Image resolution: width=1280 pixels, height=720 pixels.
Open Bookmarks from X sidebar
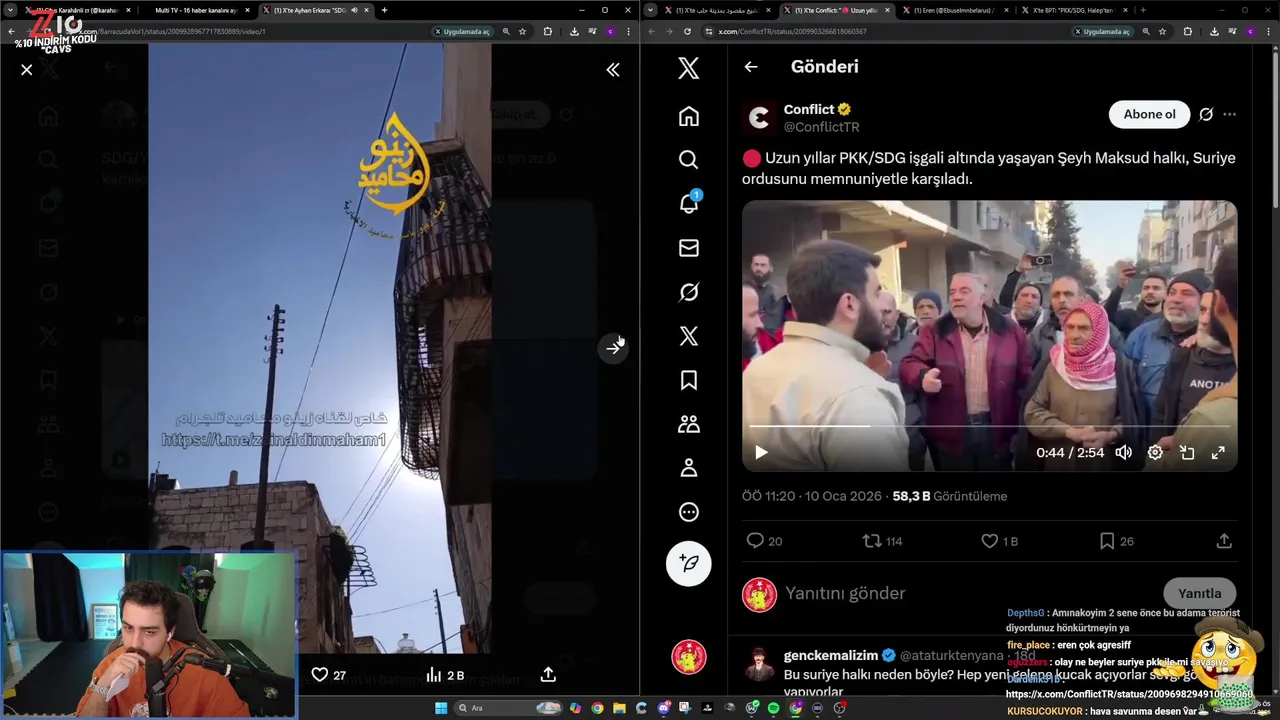pyautogui.click(x=689, y=380)
